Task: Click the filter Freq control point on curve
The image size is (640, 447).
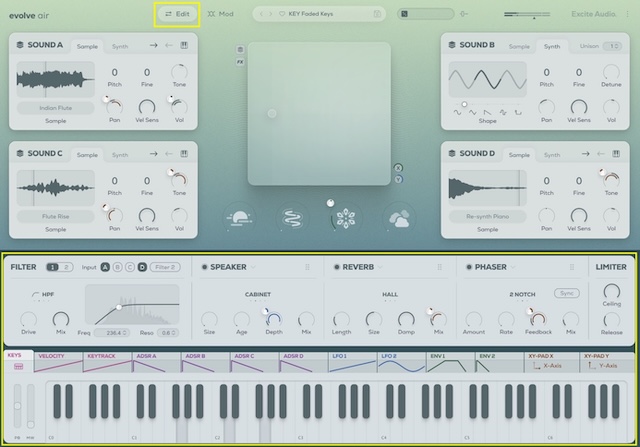Action: pos(119,306)
